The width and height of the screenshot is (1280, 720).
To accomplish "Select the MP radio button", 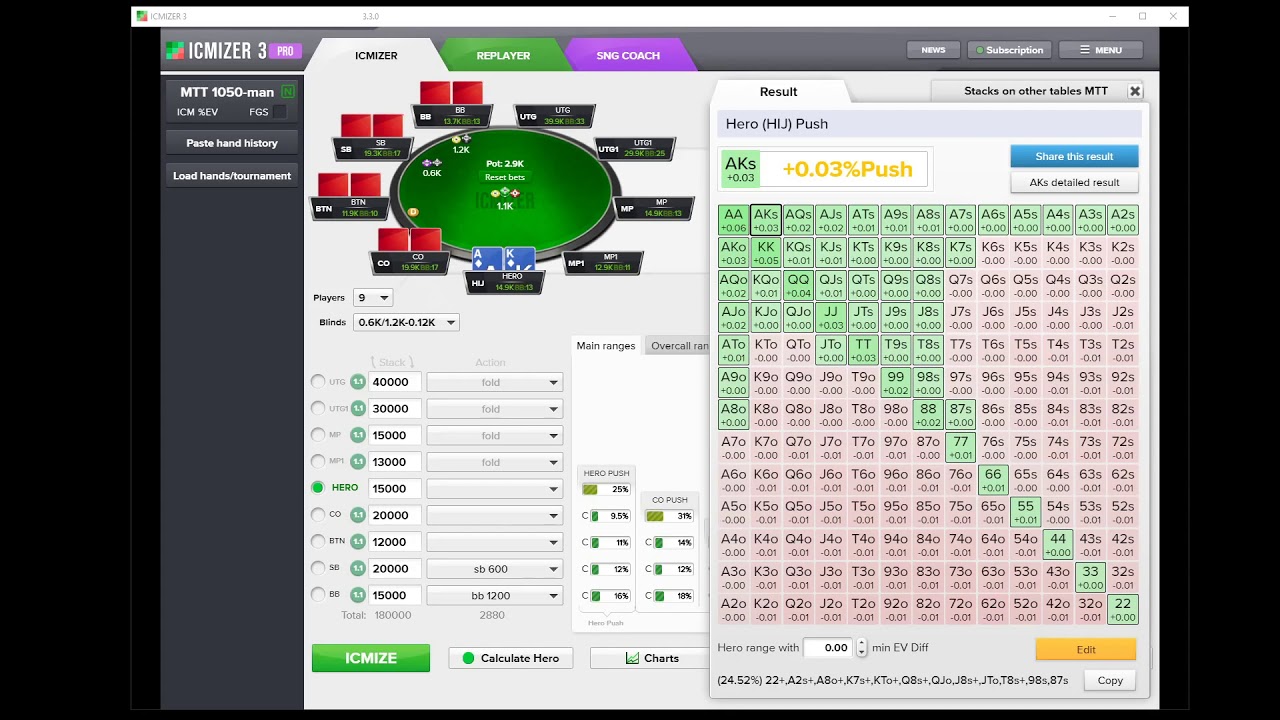I will (318, 434).
